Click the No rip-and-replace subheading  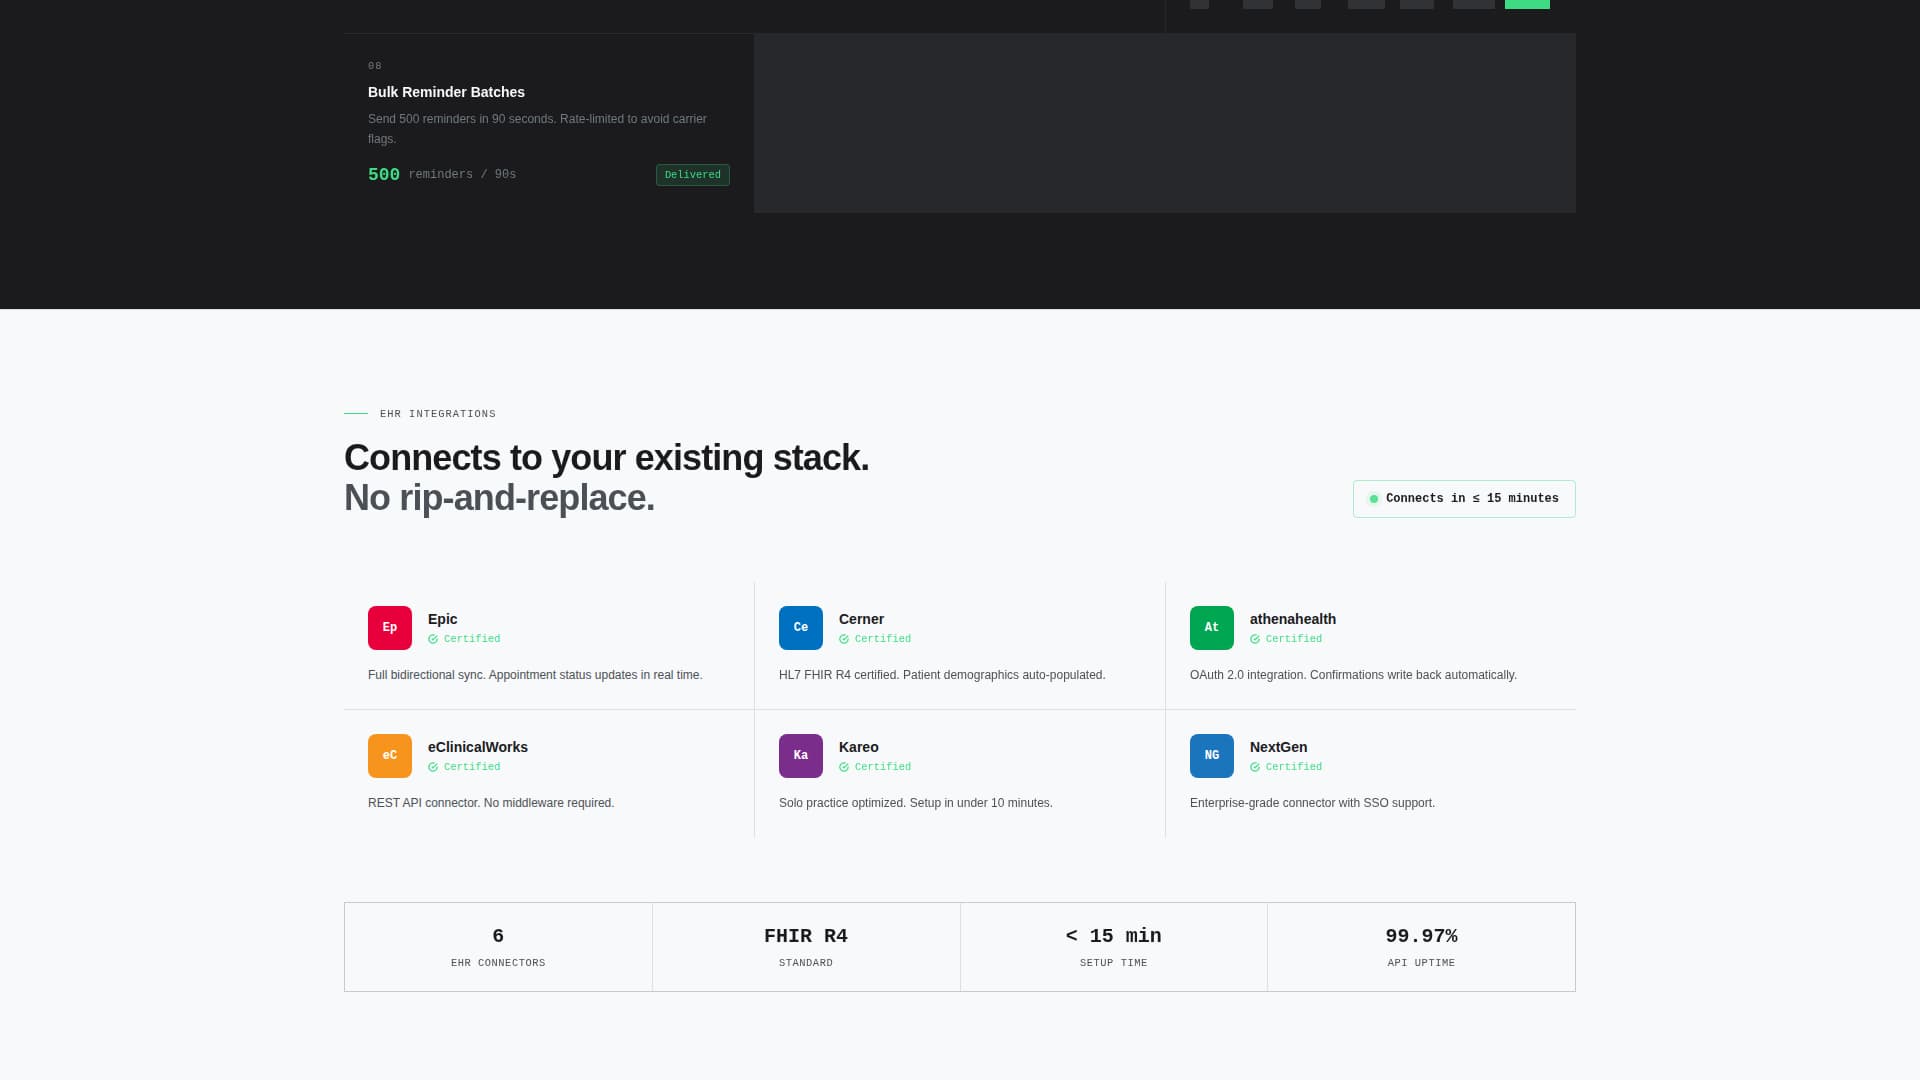pos(500,498)
